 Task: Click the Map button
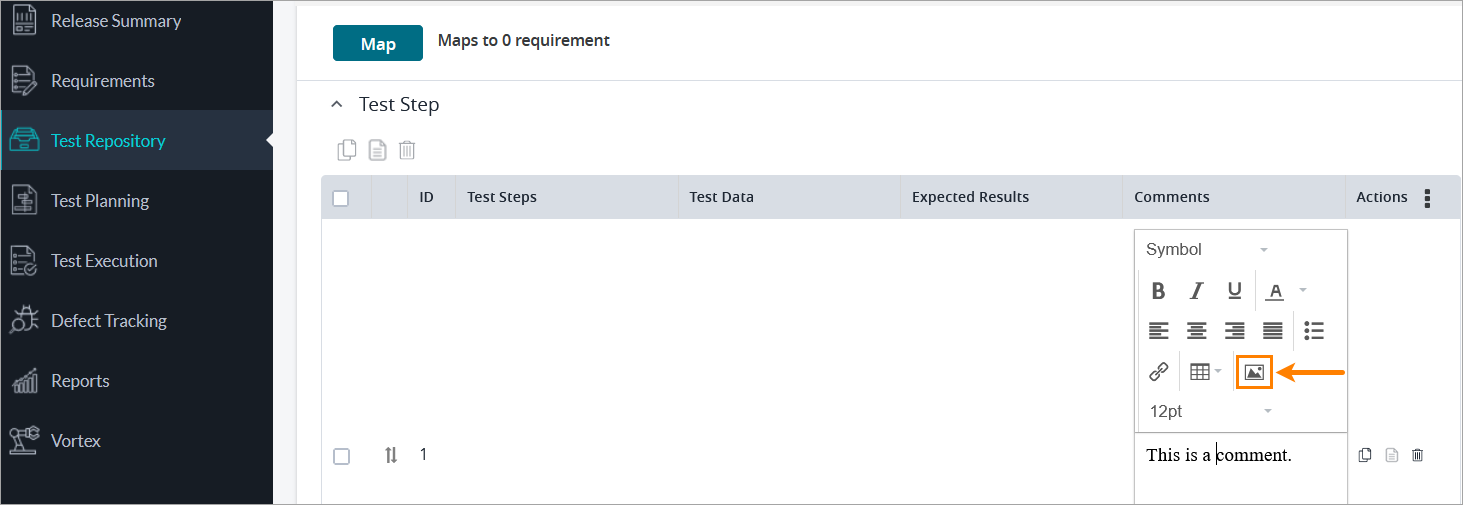tap(378, 43)
